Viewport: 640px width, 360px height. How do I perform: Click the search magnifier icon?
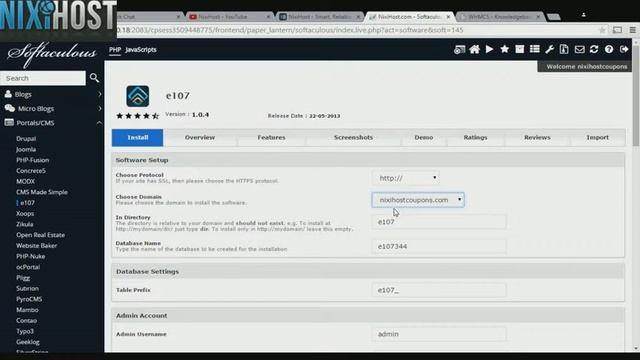pyautogui.click(x=94, y=78)
